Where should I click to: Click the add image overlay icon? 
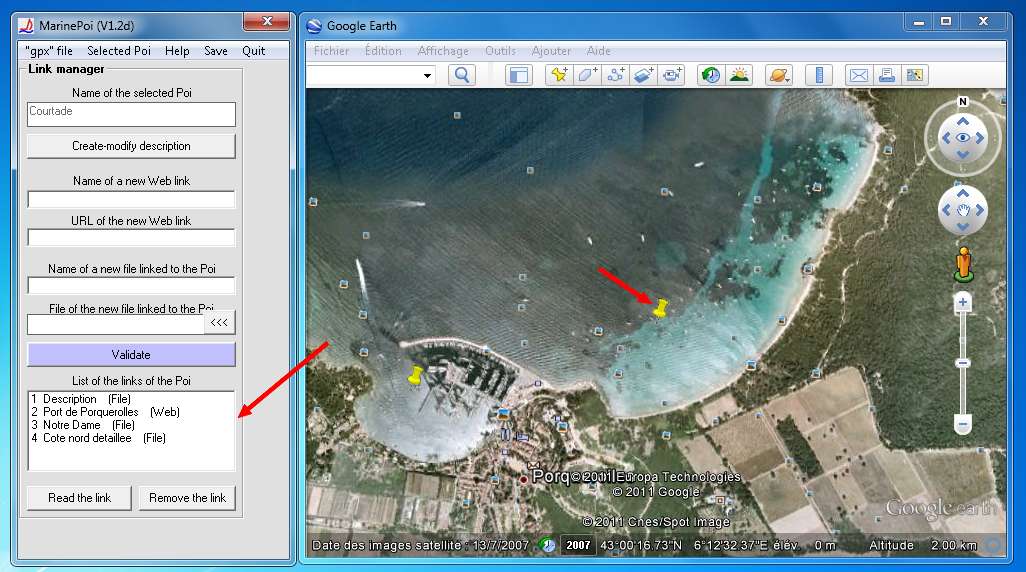point(643,75)
